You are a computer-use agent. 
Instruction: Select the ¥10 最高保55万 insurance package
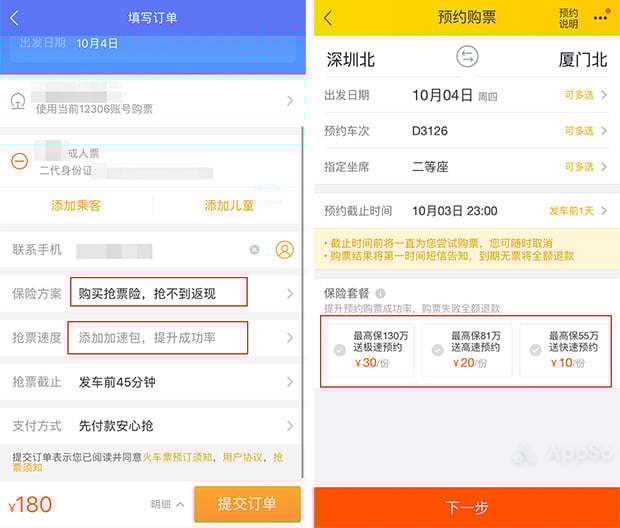pos(565,350)
